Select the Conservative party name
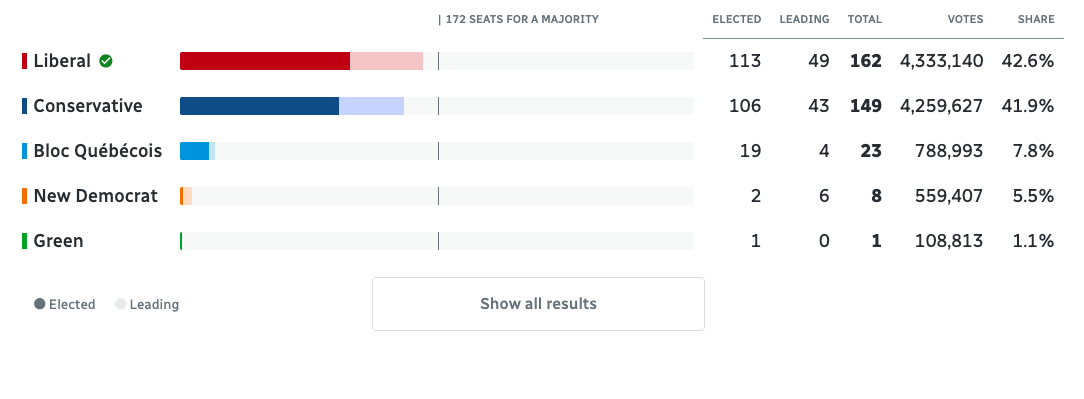The image size is (1084, 399). [x=88, y=106]
